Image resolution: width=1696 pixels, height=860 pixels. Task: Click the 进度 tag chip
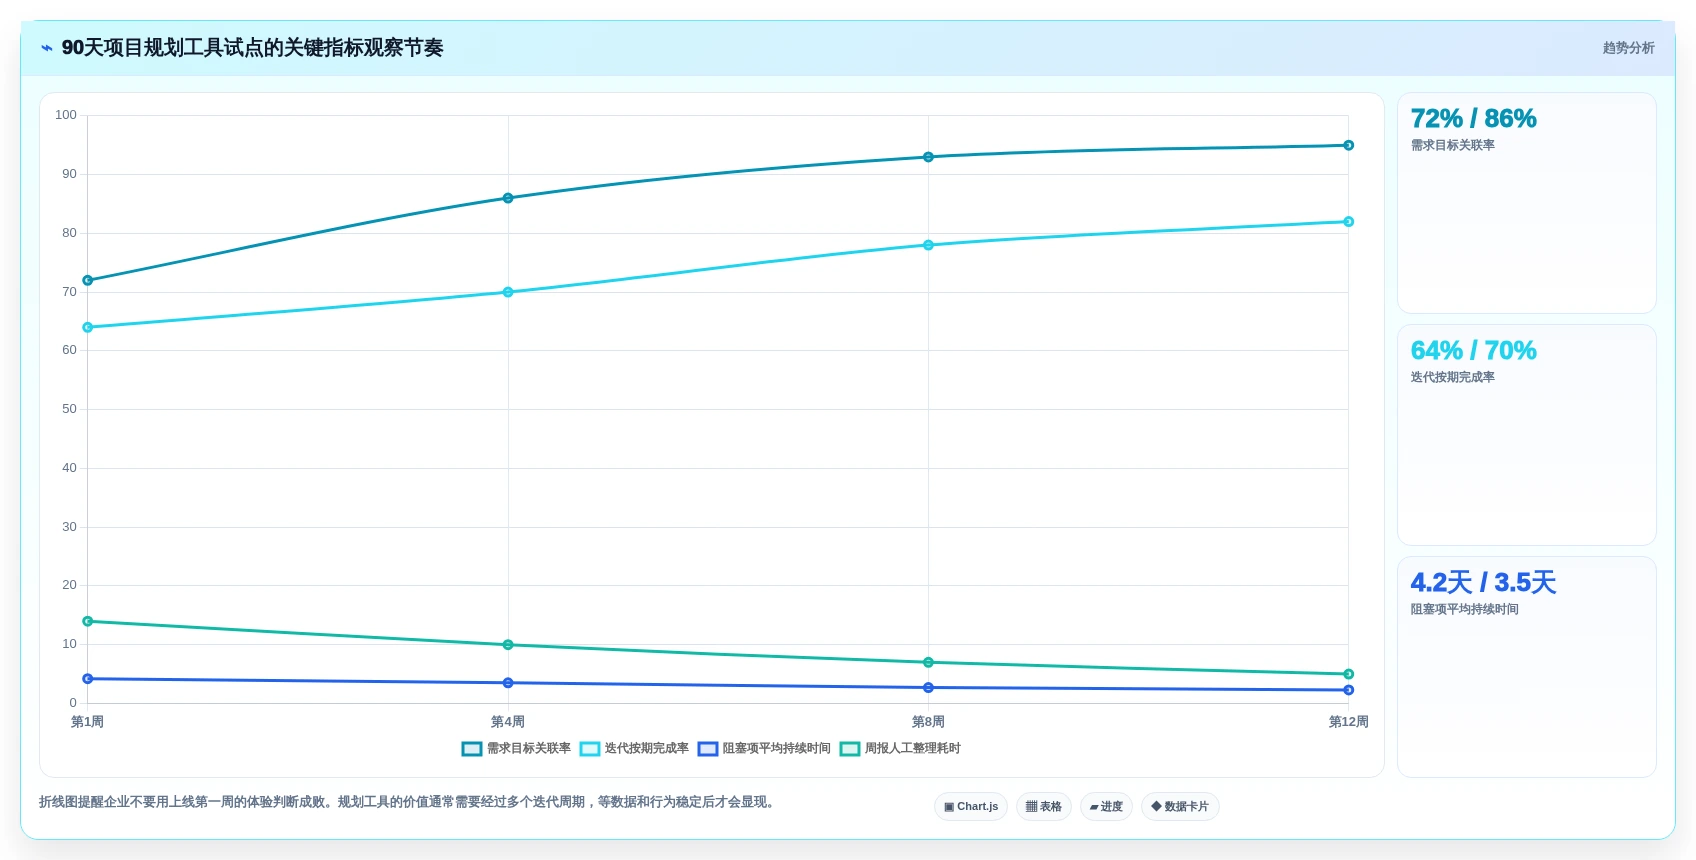1106,807
